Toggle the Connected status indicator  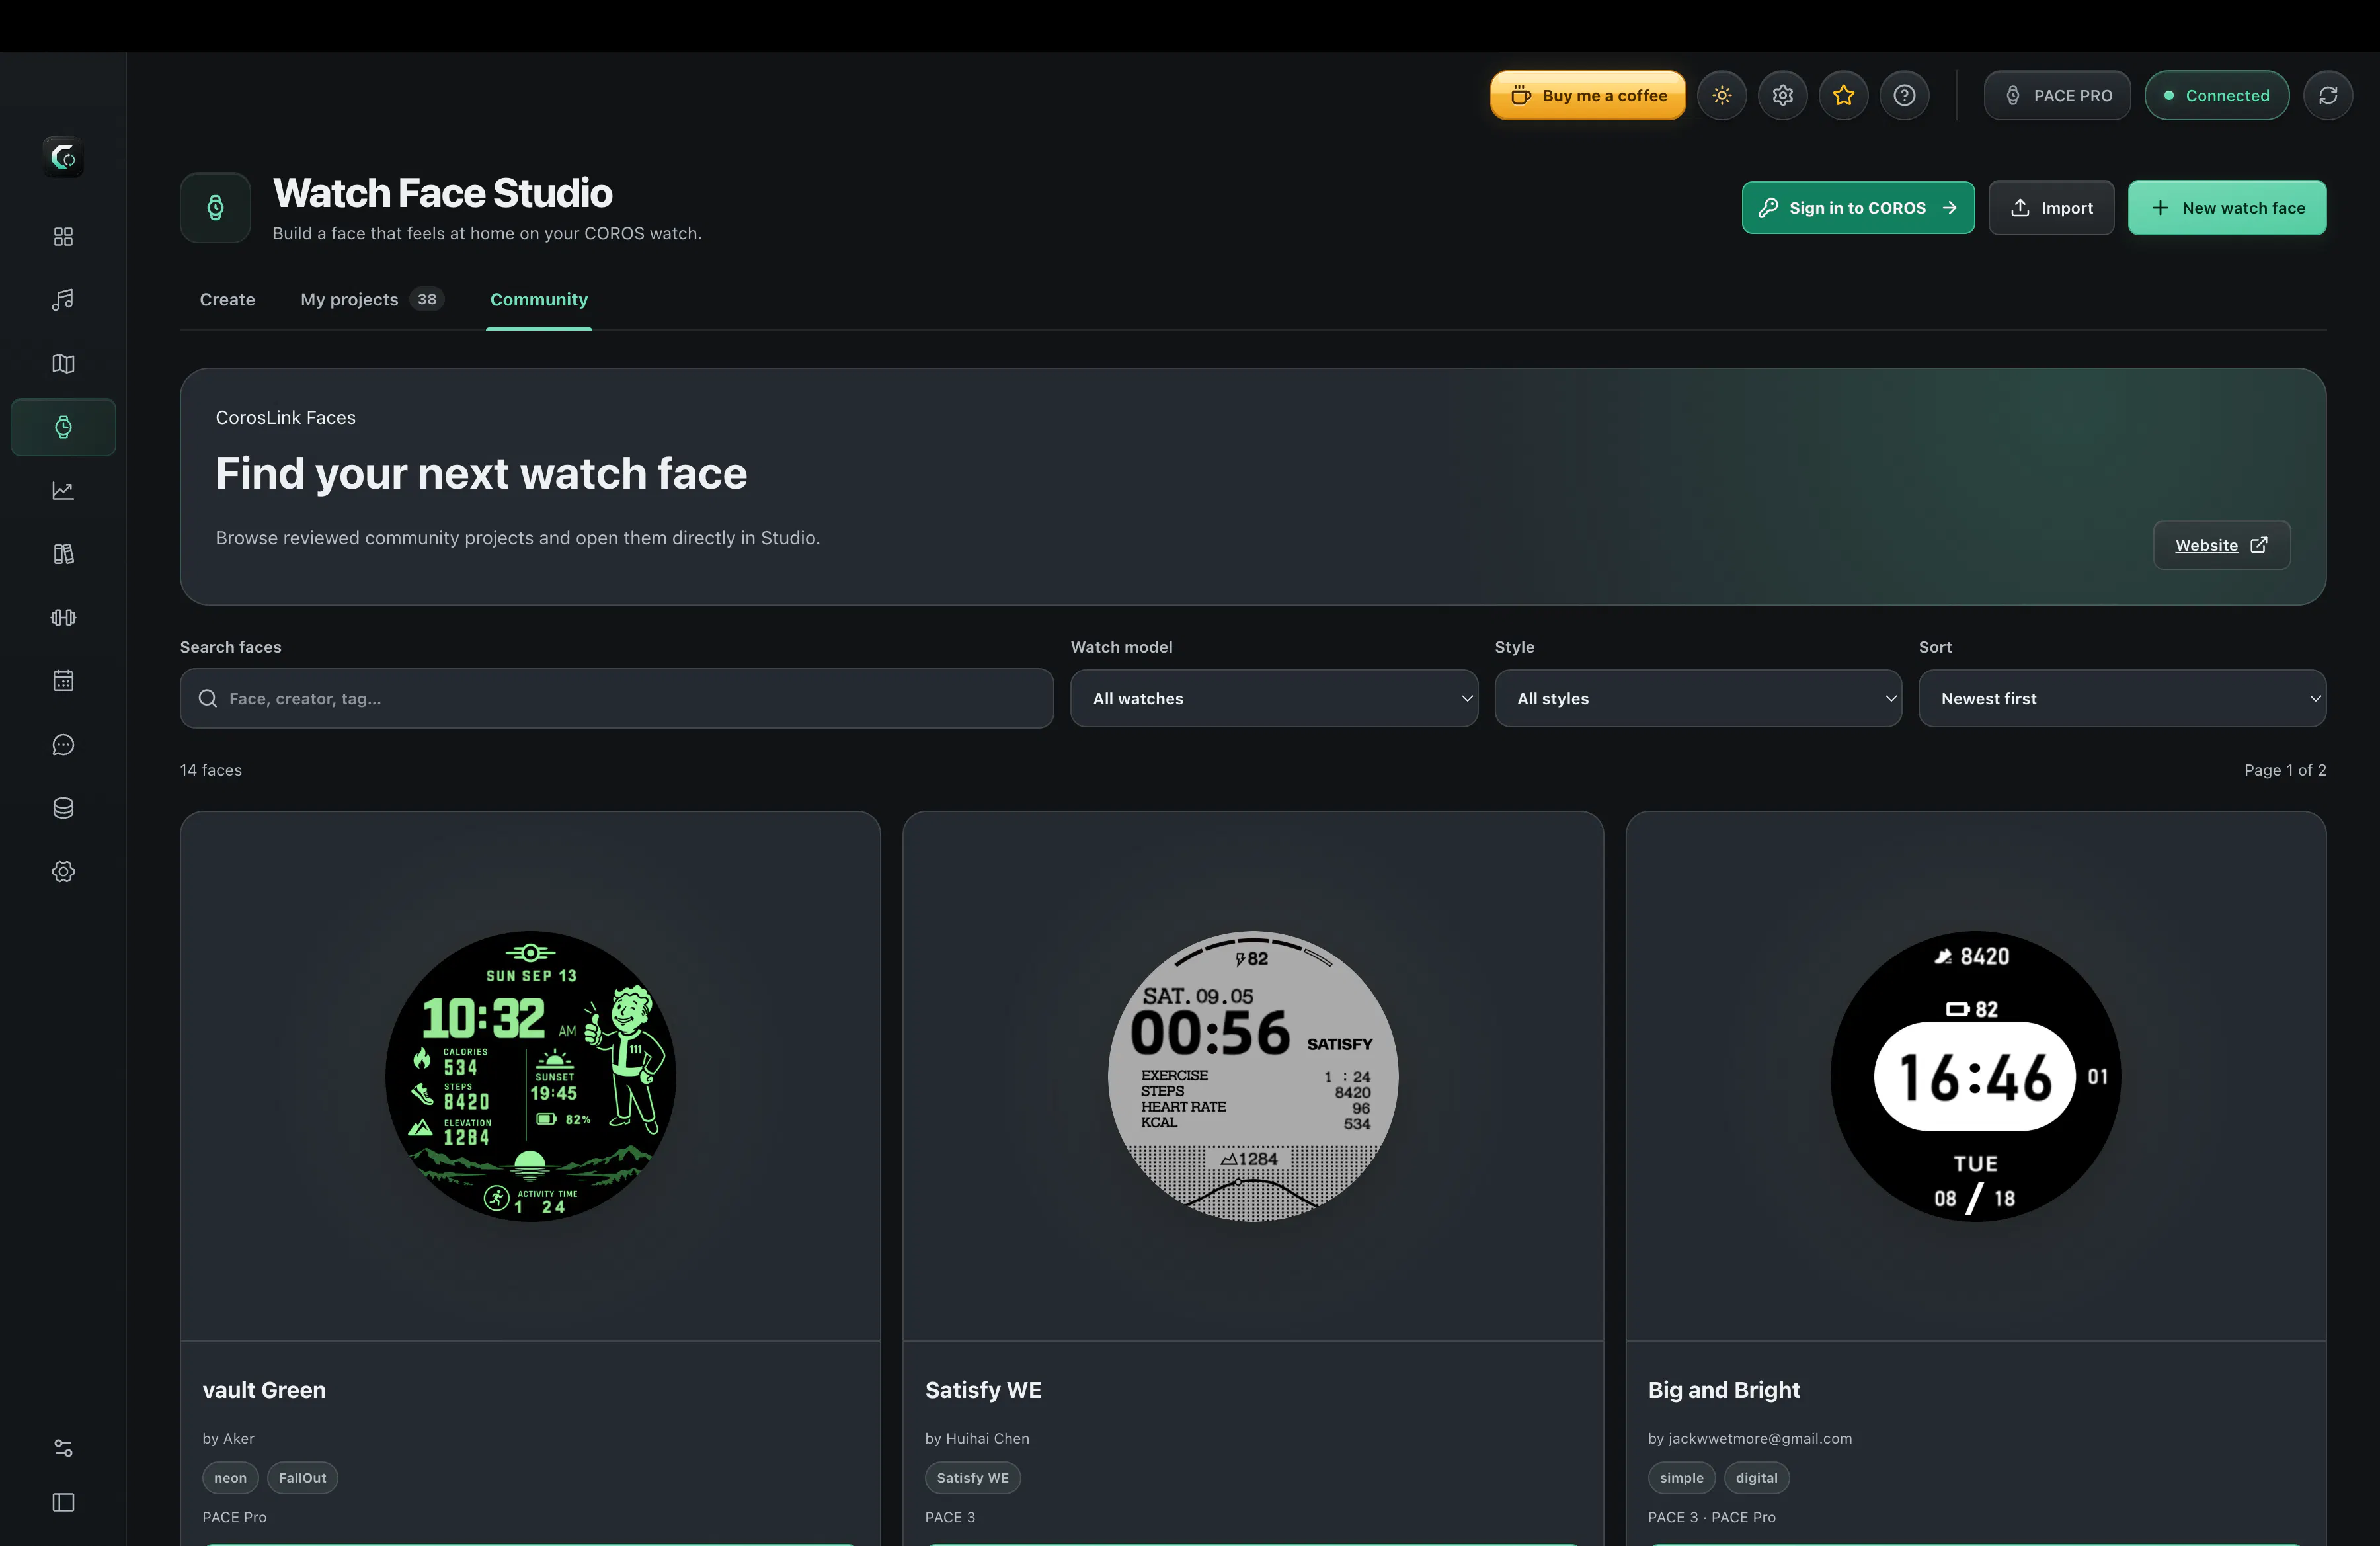(2217, 95)
